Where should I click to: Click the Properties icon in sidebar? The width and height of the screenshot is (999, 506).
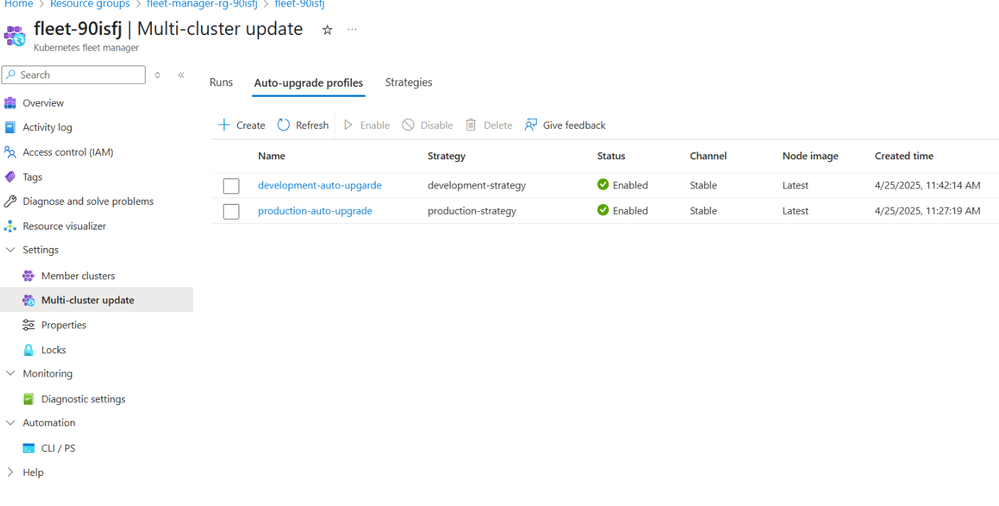point(28,325)
